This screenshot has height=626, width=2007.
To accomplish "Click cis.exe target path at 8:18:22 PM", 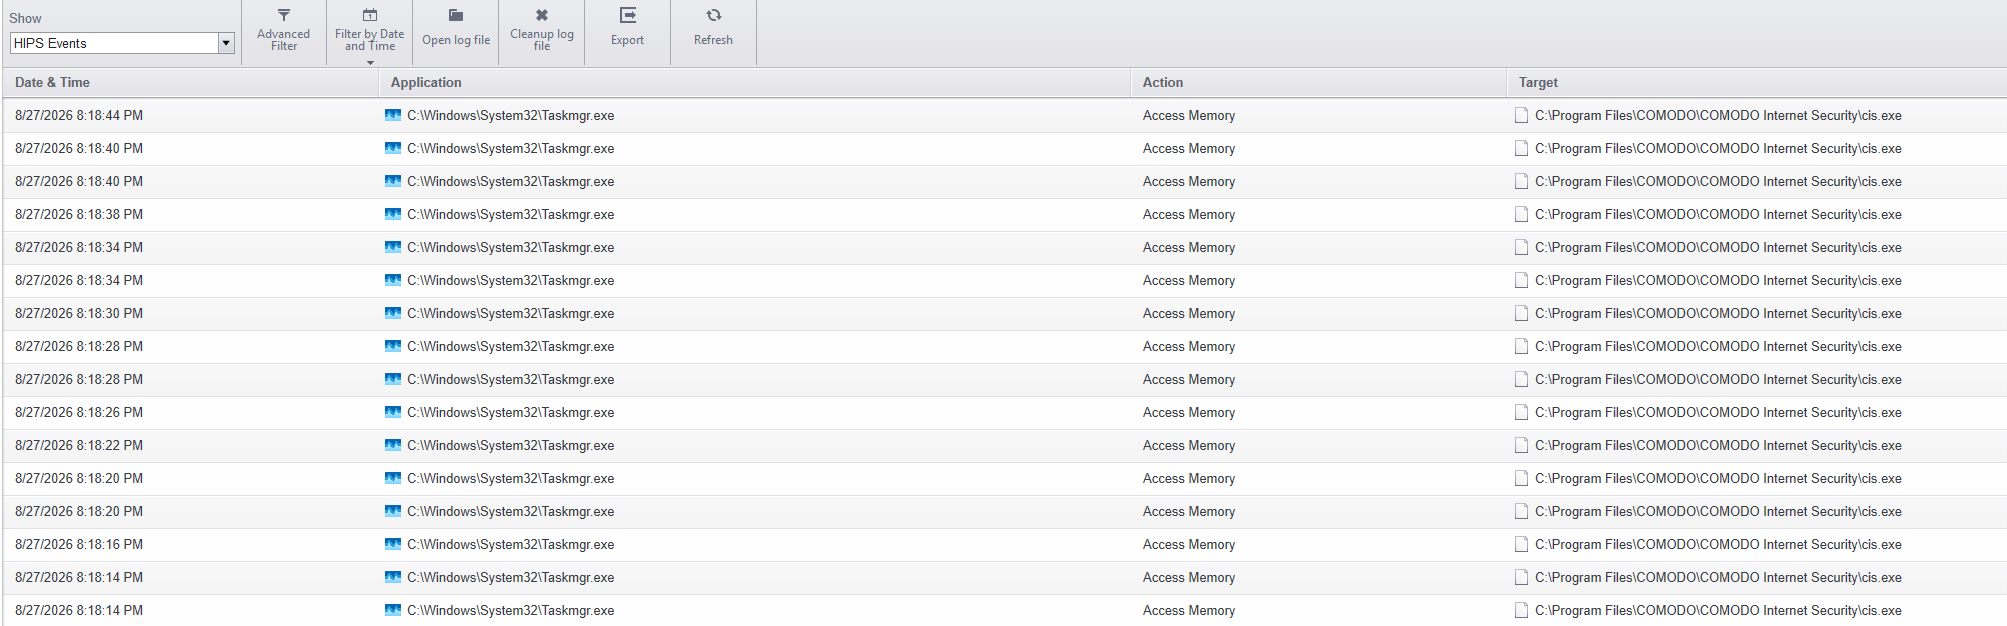I will click(1718, 445).
